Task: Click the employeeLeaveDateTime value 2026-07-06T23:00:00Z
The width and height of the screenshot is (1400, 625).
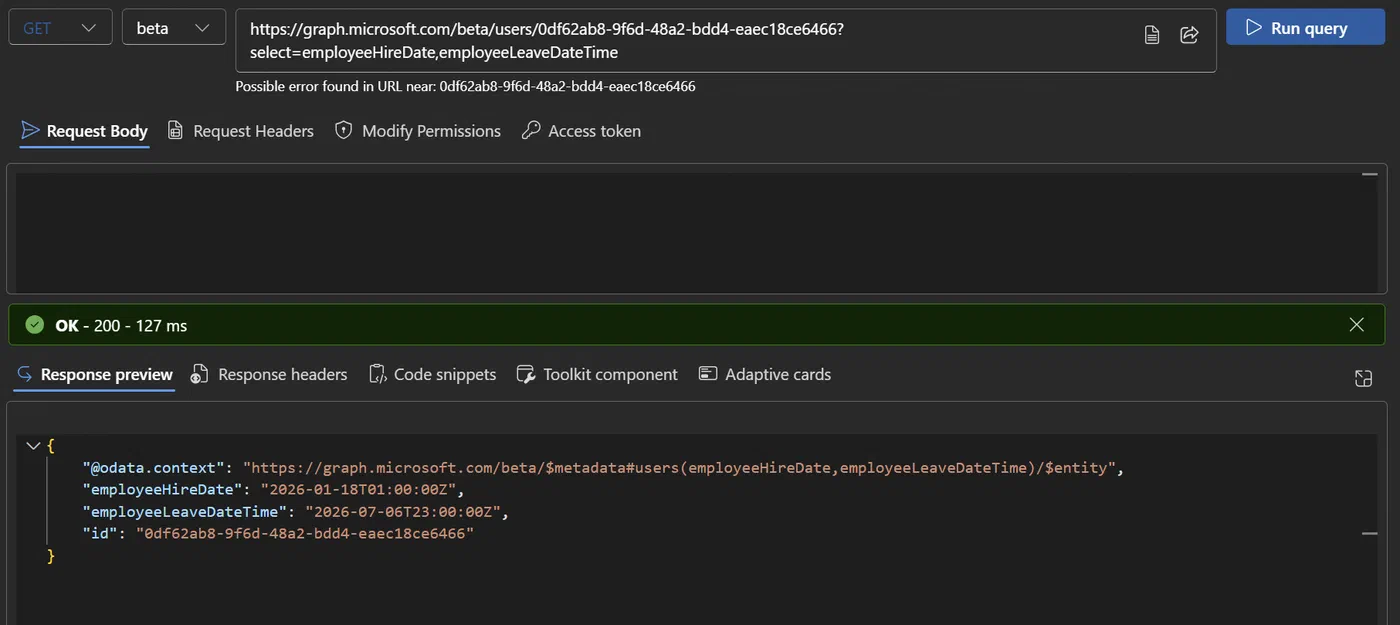Action: click(402, 512)
